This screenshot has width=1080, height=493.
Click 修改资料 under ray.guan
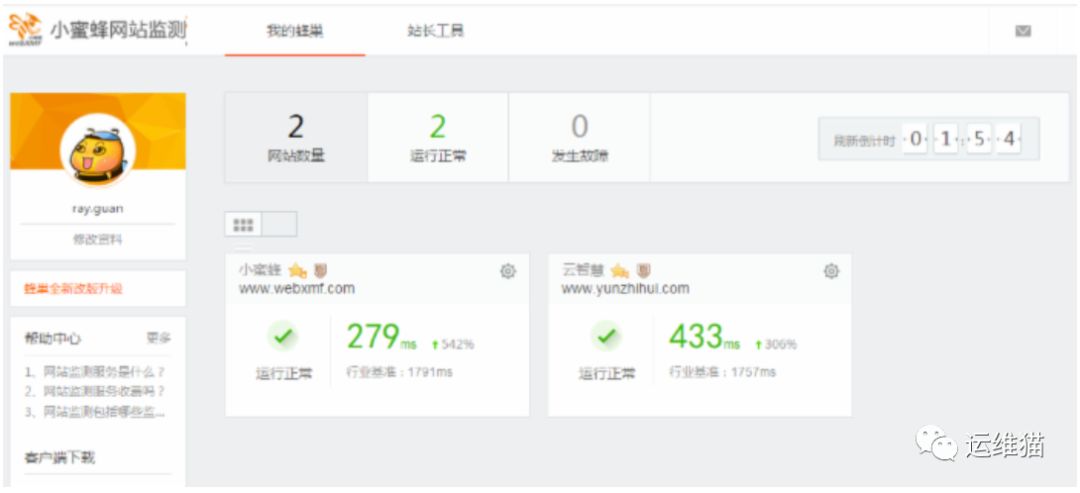(x=97, y=240)
